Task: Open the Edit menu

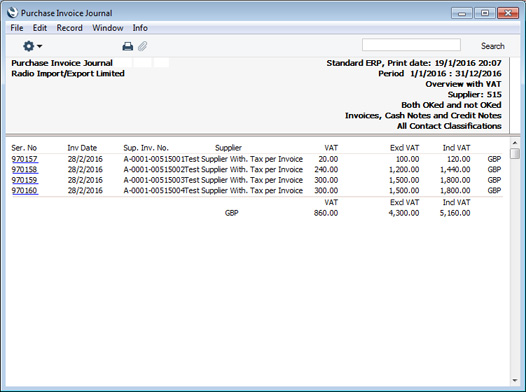Action: pos(40,28)
